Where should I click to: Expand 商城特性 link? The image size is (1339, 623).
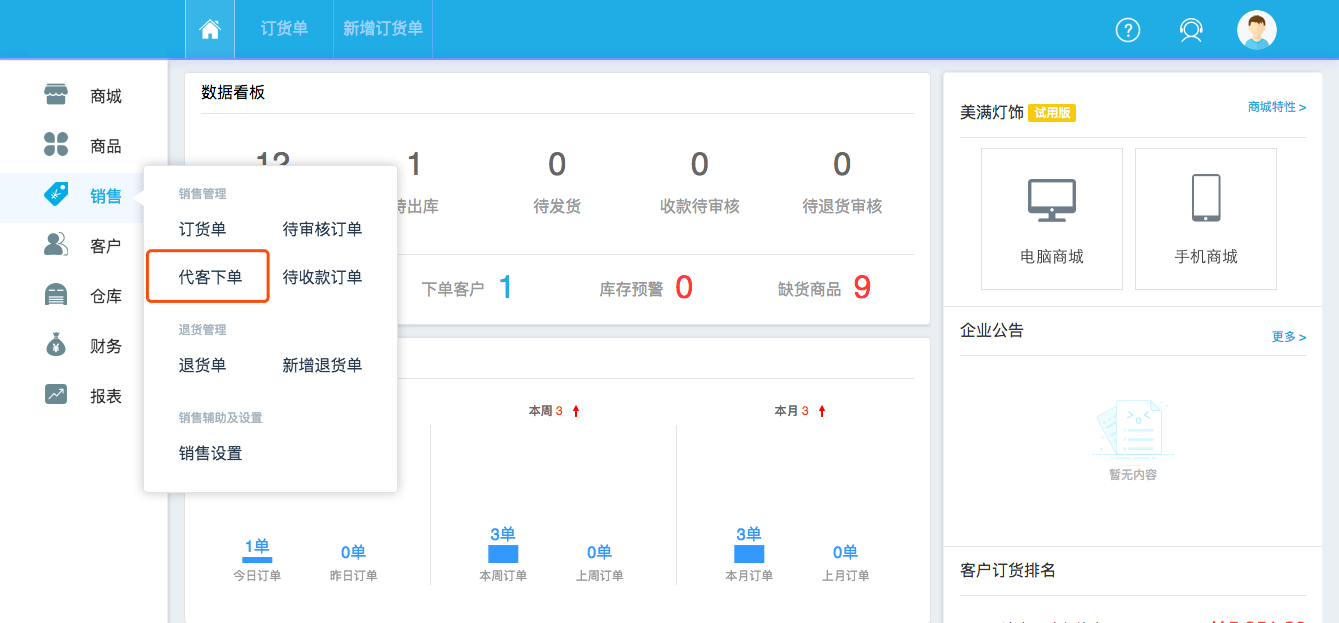[x=1276, y=107]
